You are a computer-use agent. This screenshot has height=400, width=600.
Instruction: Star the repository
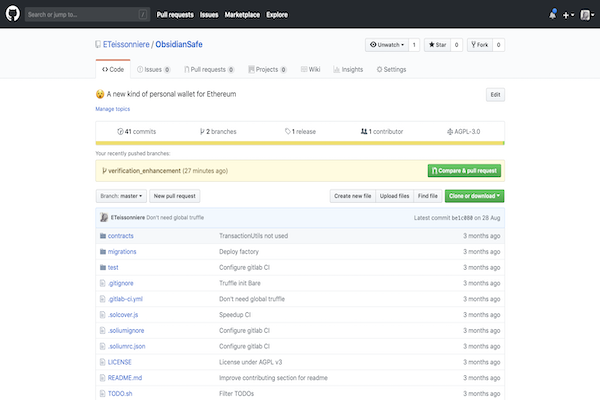[437, 45]
